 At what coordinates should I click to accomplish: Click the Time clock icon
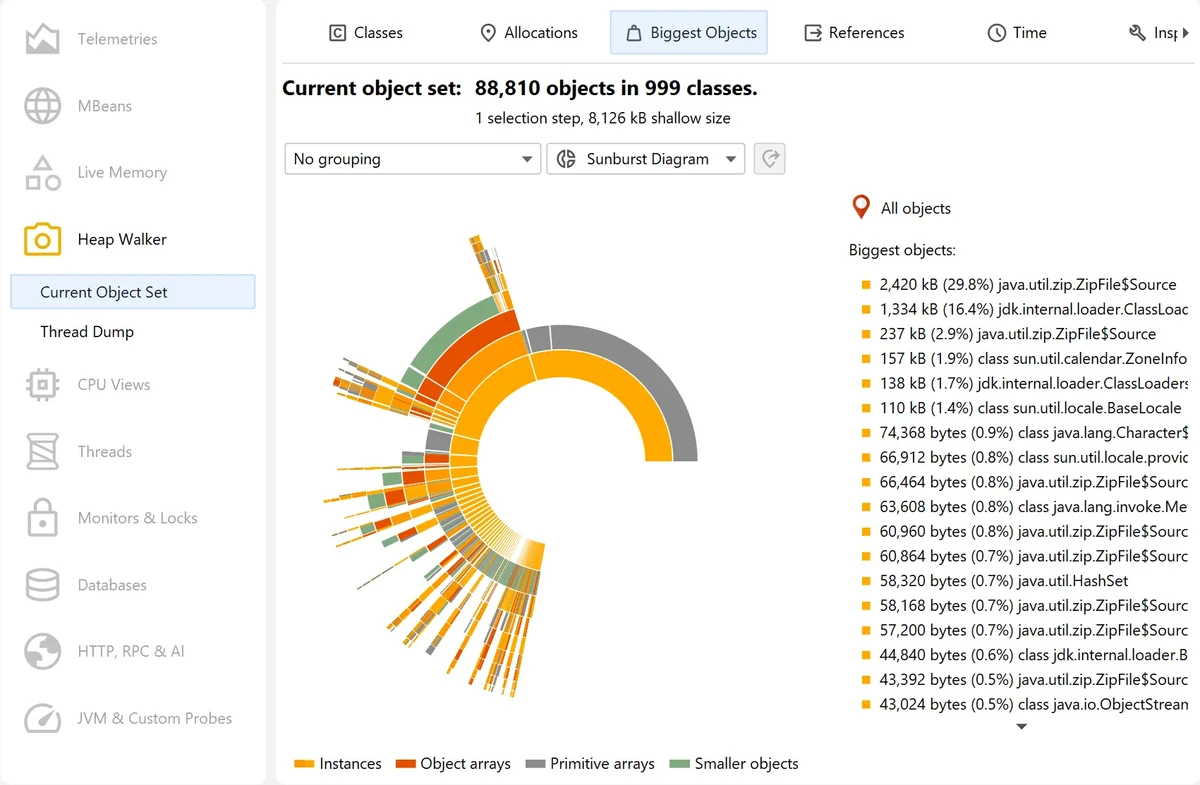click(996, 33)
